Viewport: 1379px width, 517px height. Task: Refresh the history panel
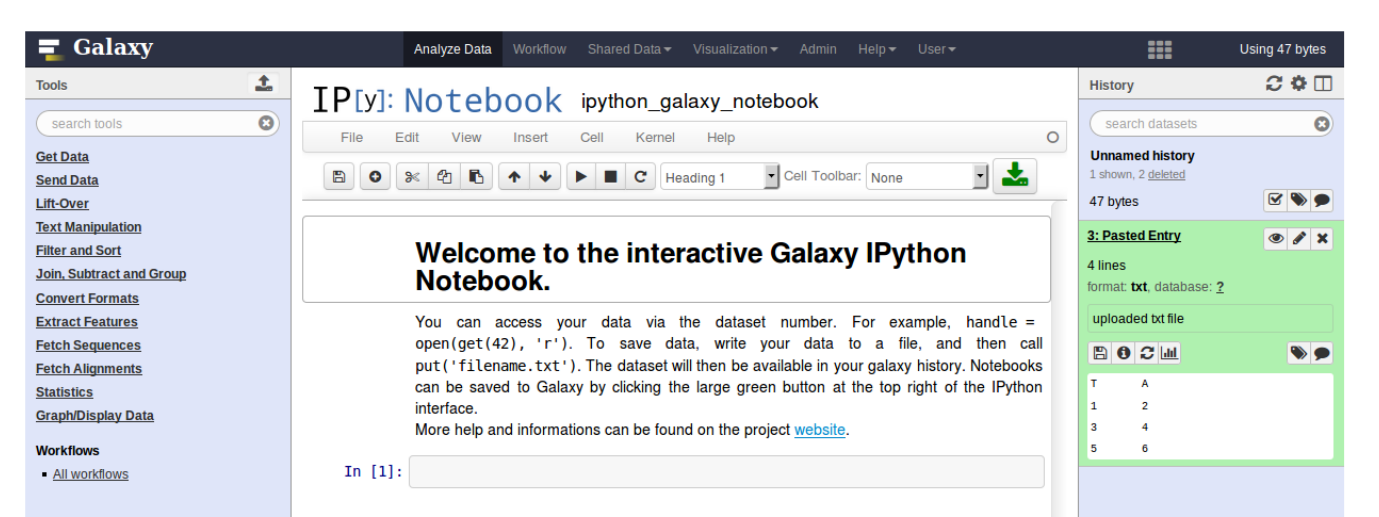click(x=1275, y=84)
